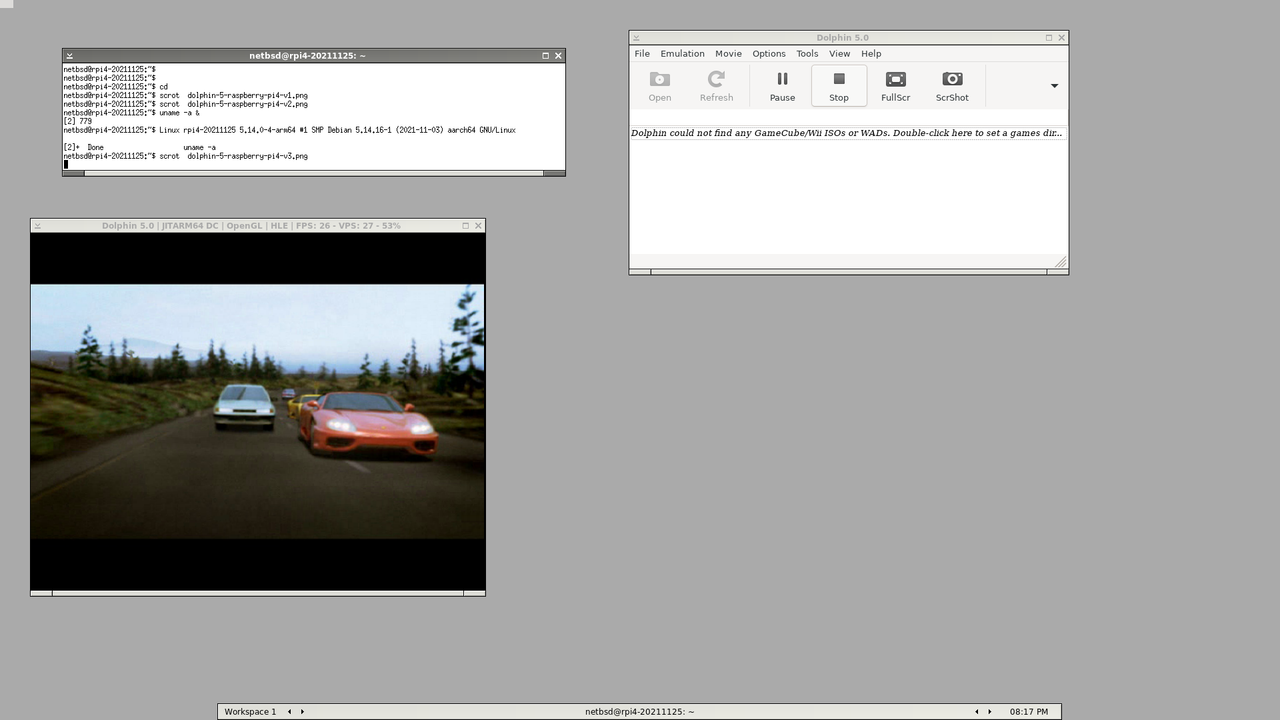Click the red sports car in the game view
This screenshot has width=1280, height=720.
(368, 424)
